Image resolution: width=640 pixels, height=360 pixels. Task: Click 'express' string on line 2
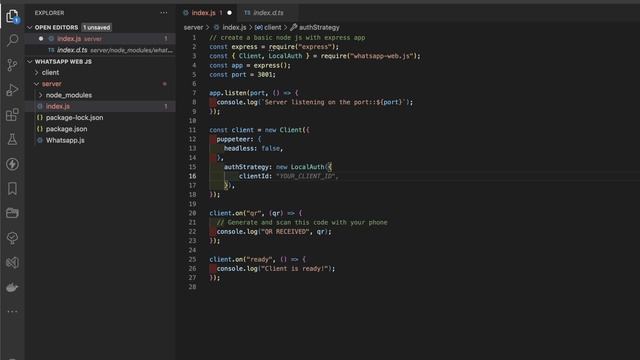pyautogui.click(x=315, y=47)
